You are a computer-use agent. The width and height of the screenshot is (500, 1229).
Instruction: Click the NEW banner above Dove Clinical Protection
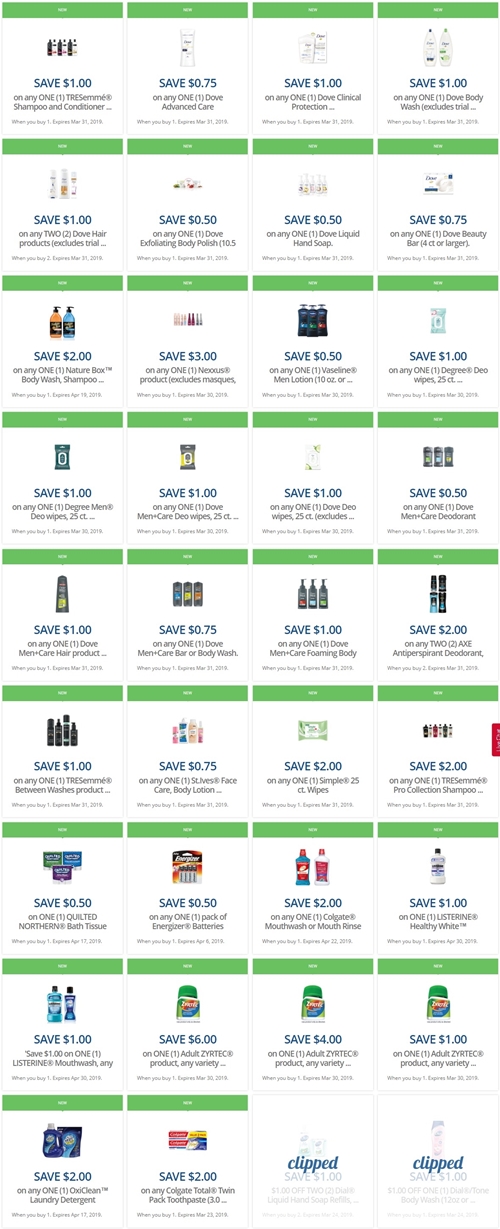coord(312,10)
